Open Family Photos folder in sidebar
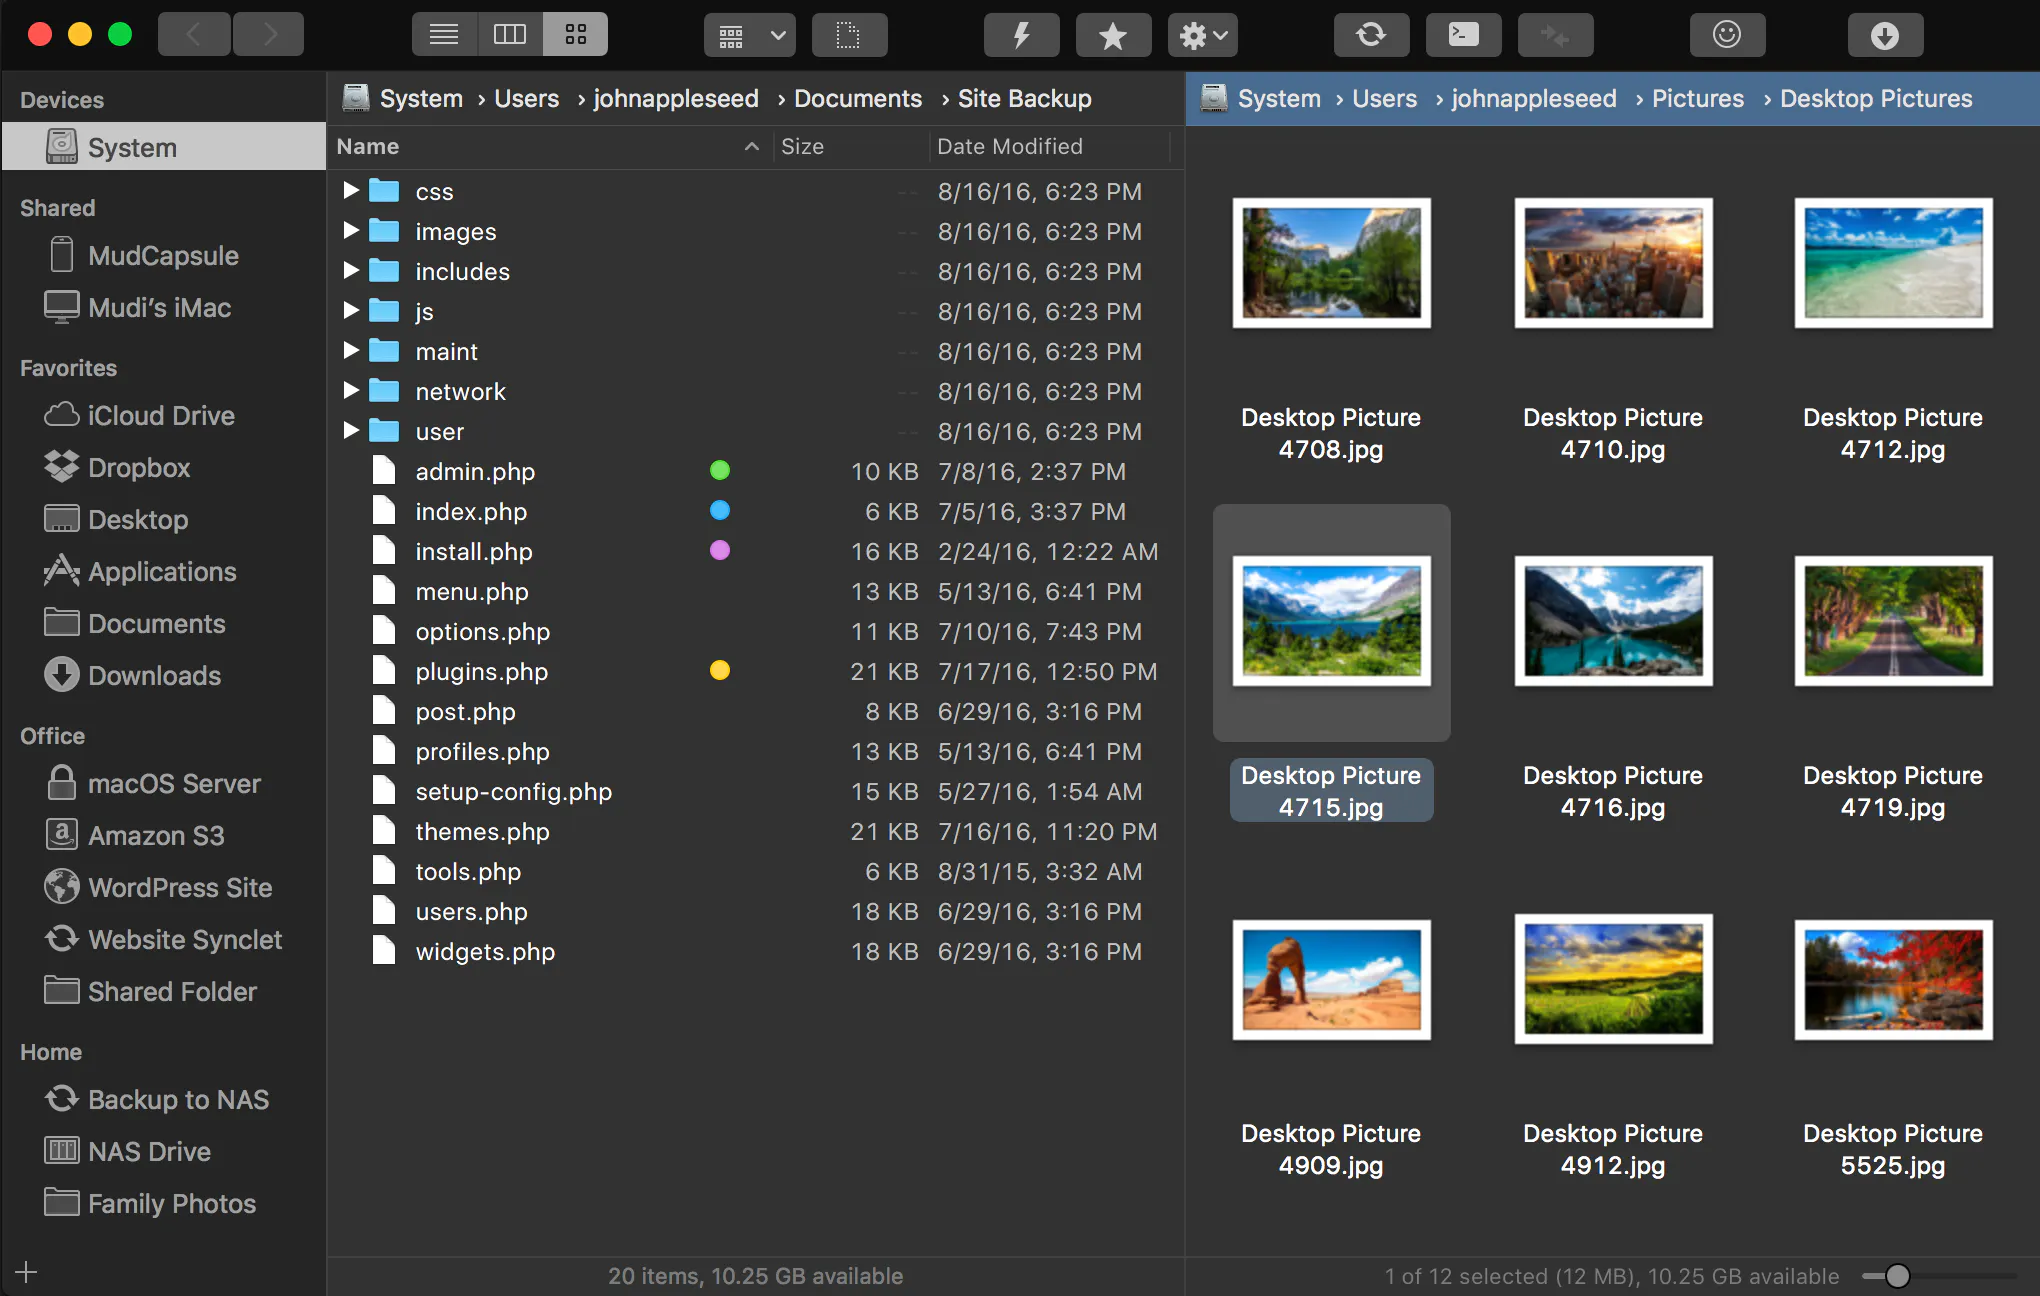This screenshot has height=1296, width=2040. click(164, 1203)
